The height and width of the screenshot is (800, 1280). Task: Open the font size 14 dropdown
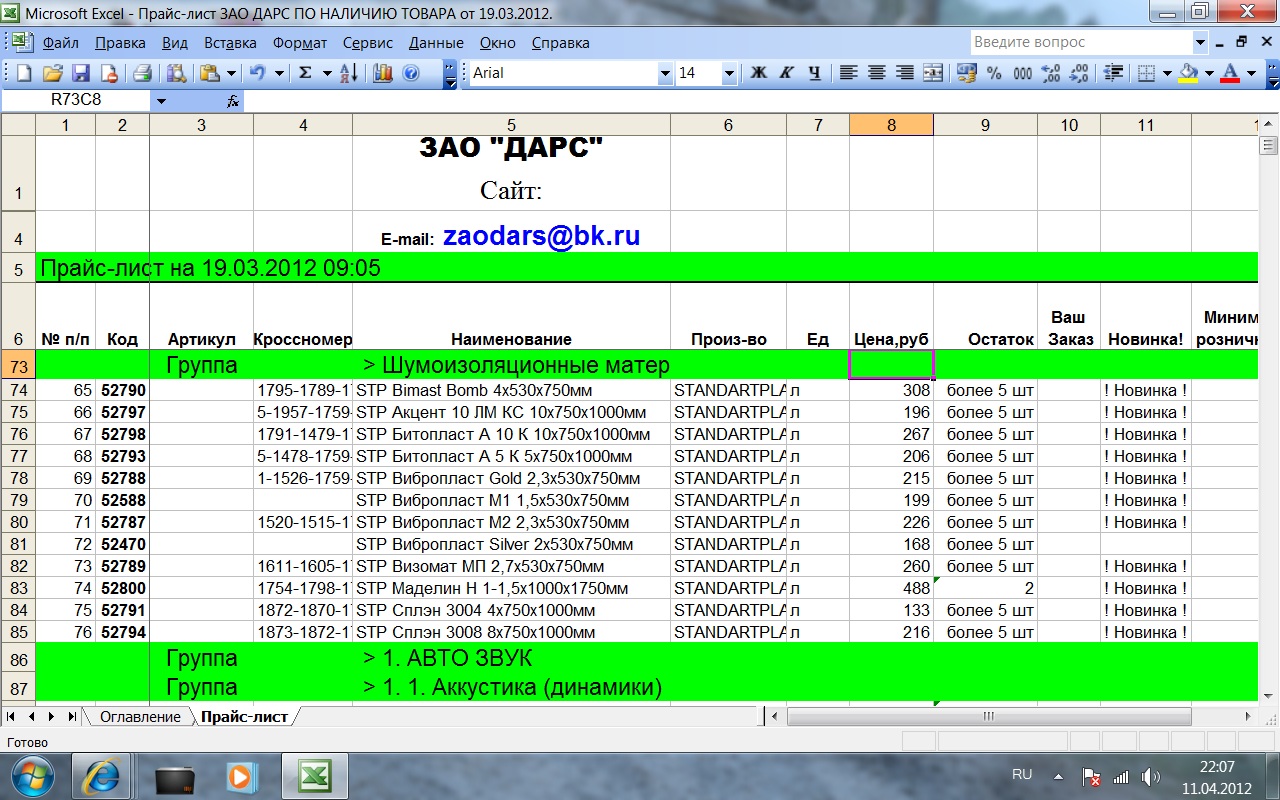click(728, 73)
